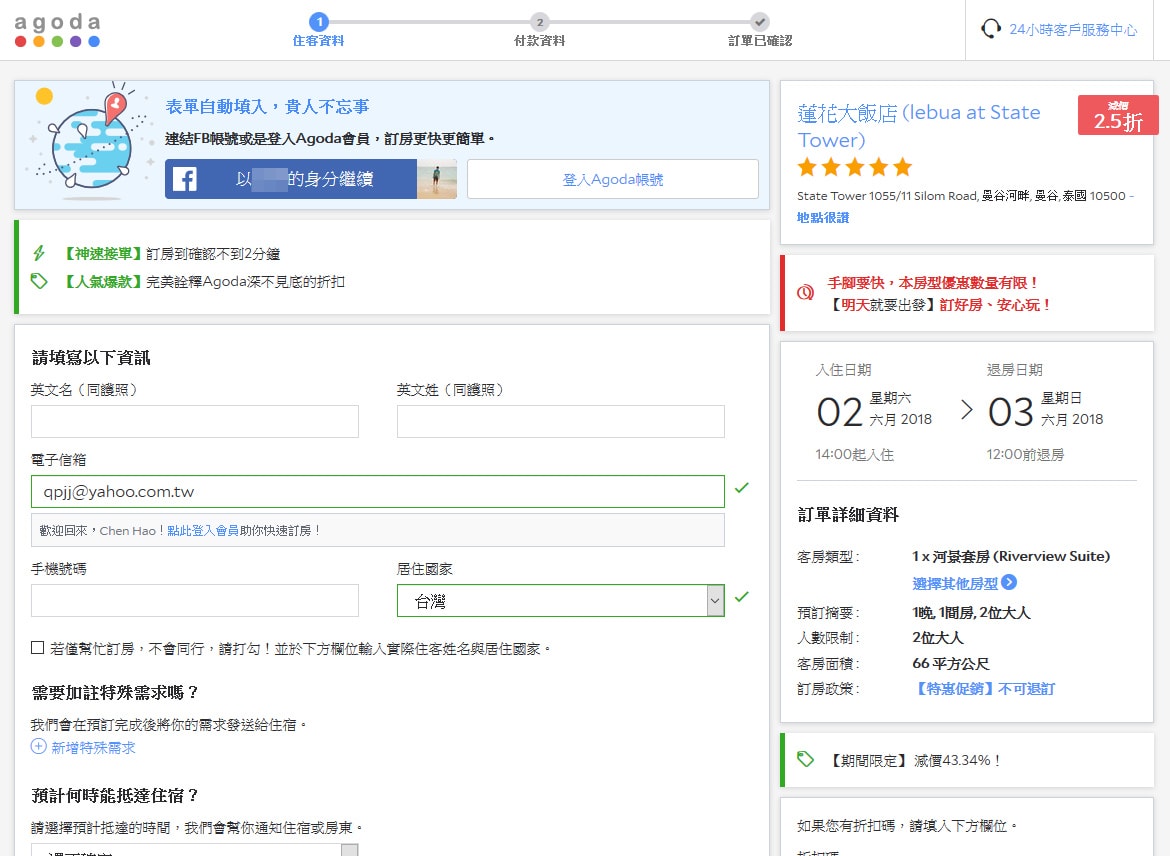Focus the 英文名 first name field
The image size is (1170, 856).
[x=195, y=422]
